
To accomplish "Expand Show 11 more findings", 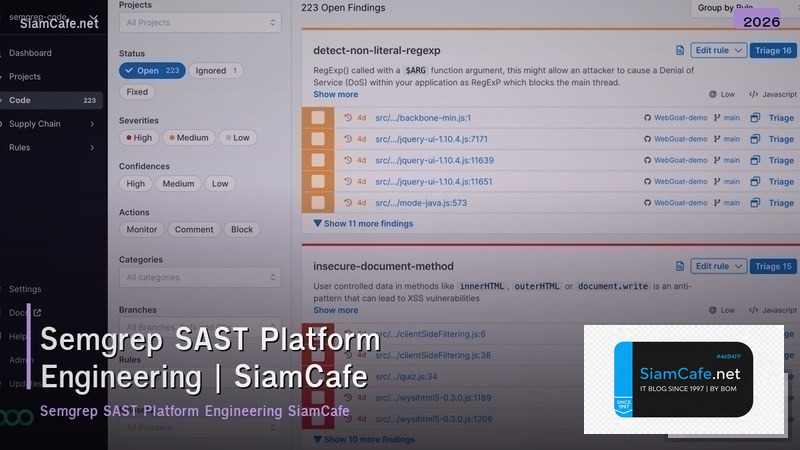I will (363, 223).
